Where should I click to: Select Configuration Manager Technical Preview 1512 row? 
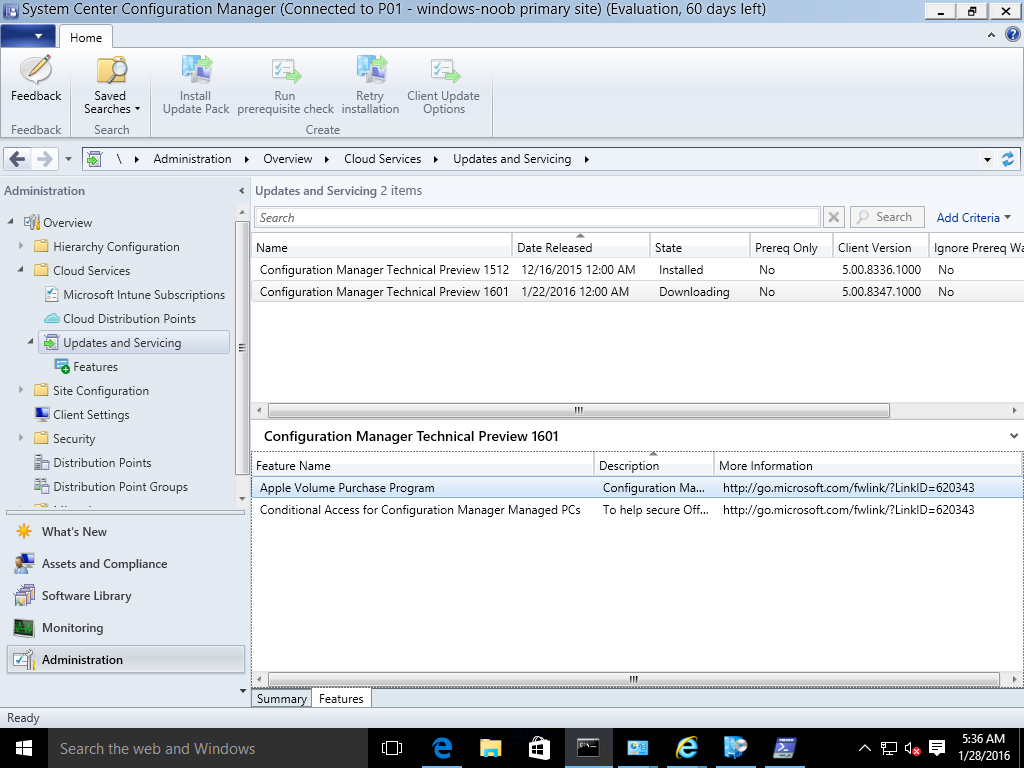(637, 270)
